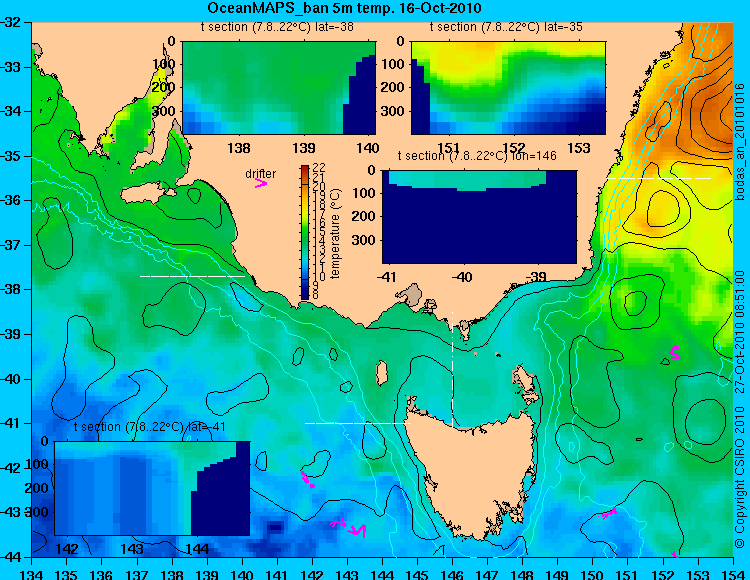Click the title OceanMAPS_ban 5m temp. 16-Oct-2010
This screenshot has width=750, height=580.
click(344, 8)
